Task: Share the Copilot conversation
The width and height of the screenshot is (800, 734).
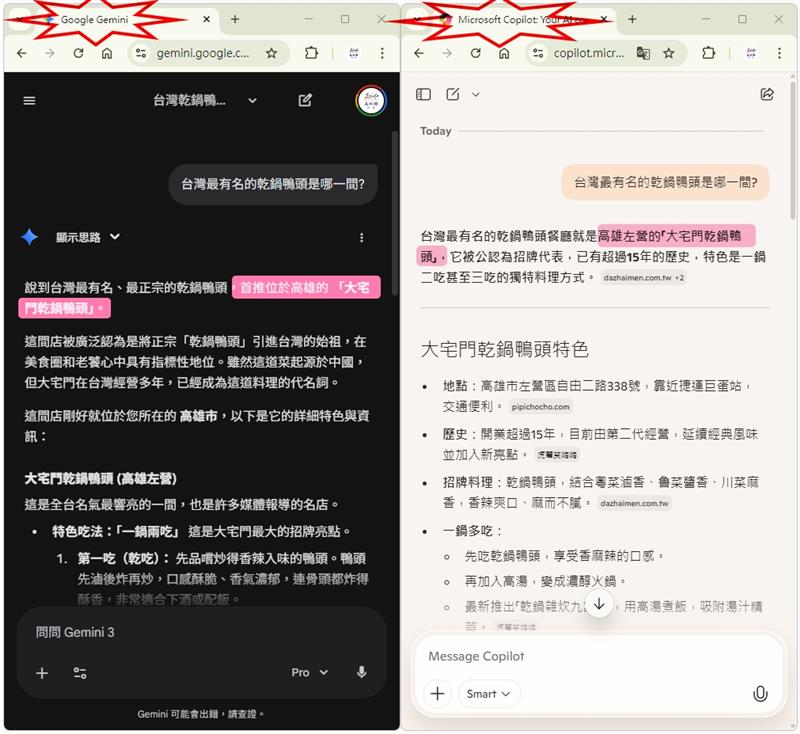Action: (x=768, y=93)
